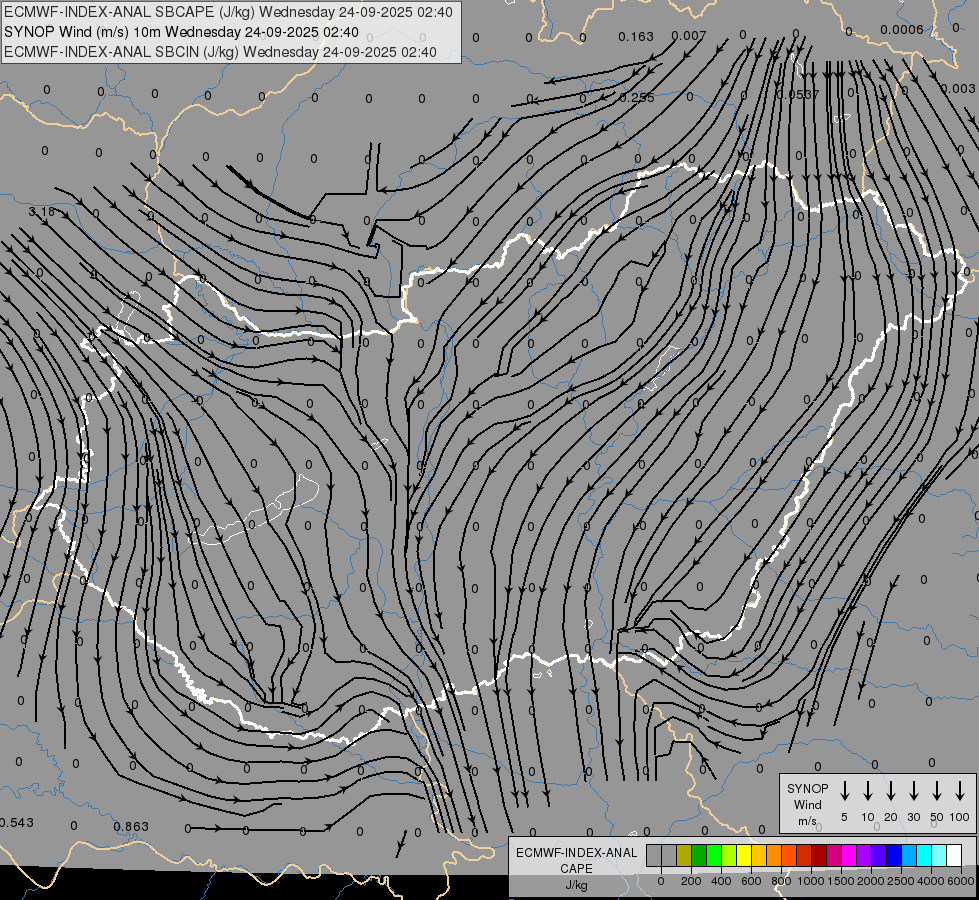The width and height of the screenshot is (979, 900).
Task: Click the 0.0537 value on the map
Action: (x=798, y=94)
